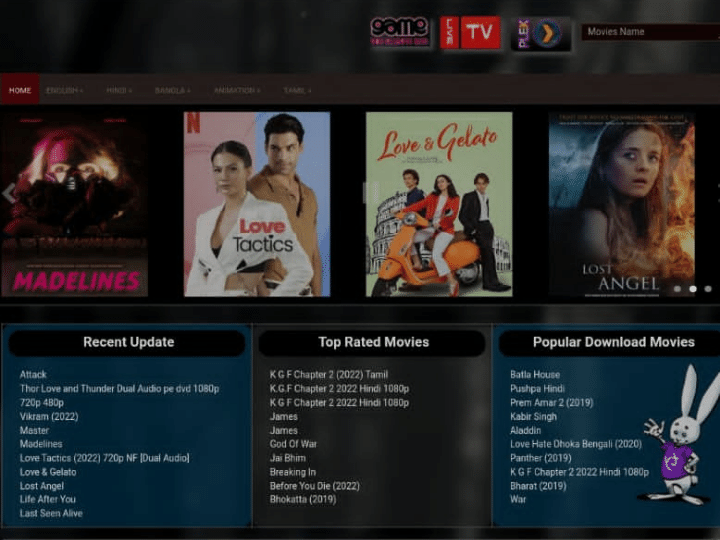Open the Animation category menu
Viewport: 720px width, 540px height.
tap(236, 90)
